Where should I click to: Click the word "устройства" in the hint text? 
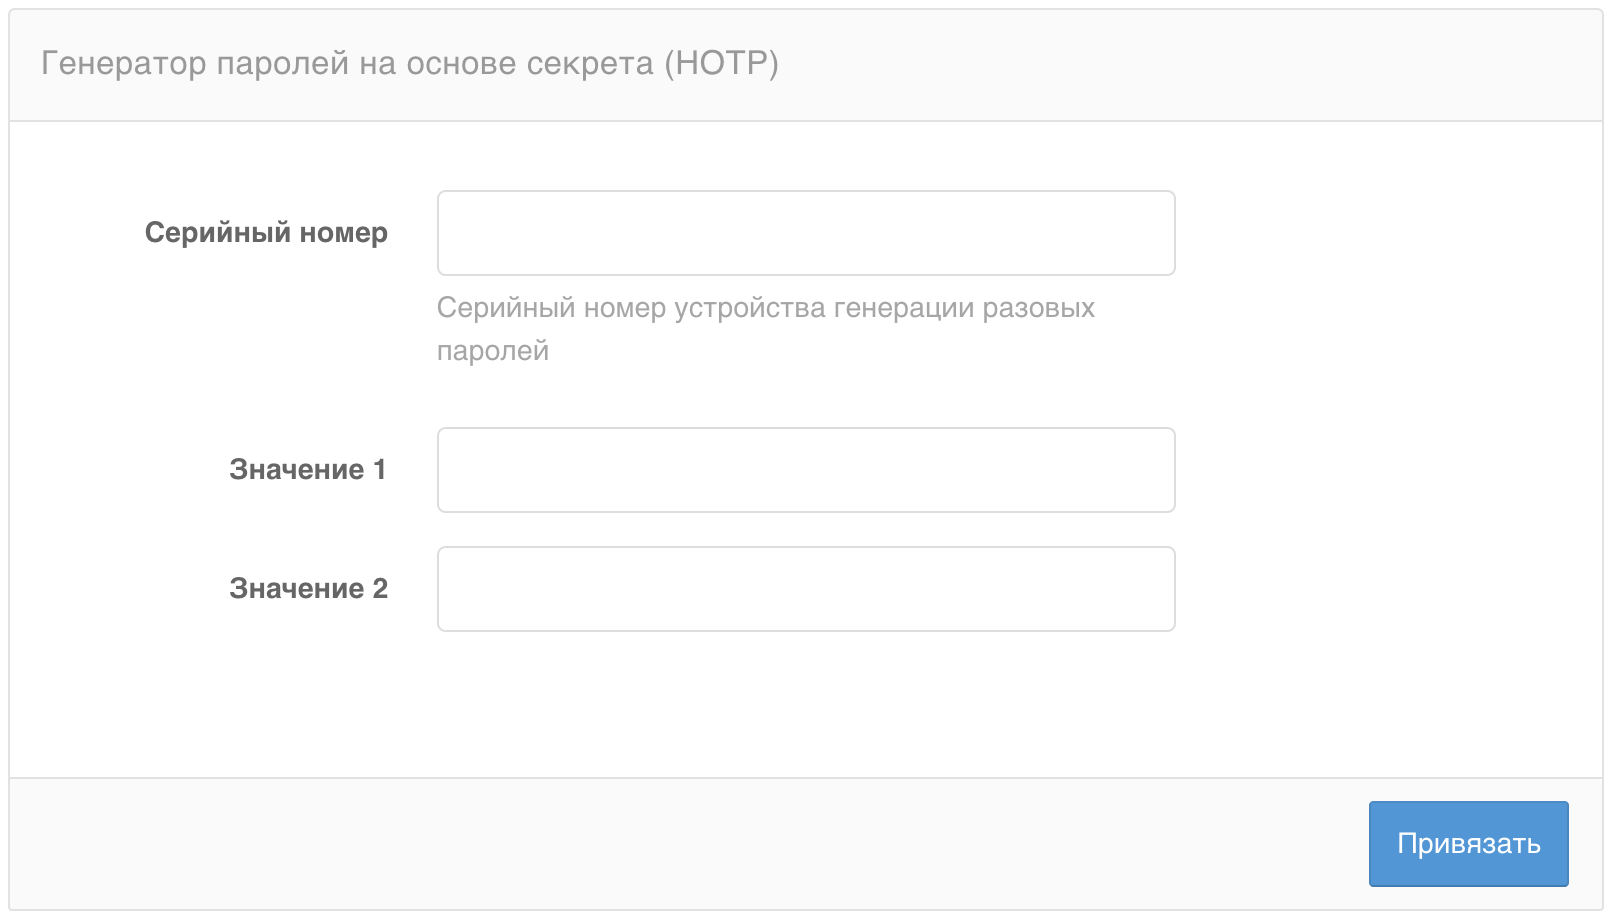tap(750, 309)
